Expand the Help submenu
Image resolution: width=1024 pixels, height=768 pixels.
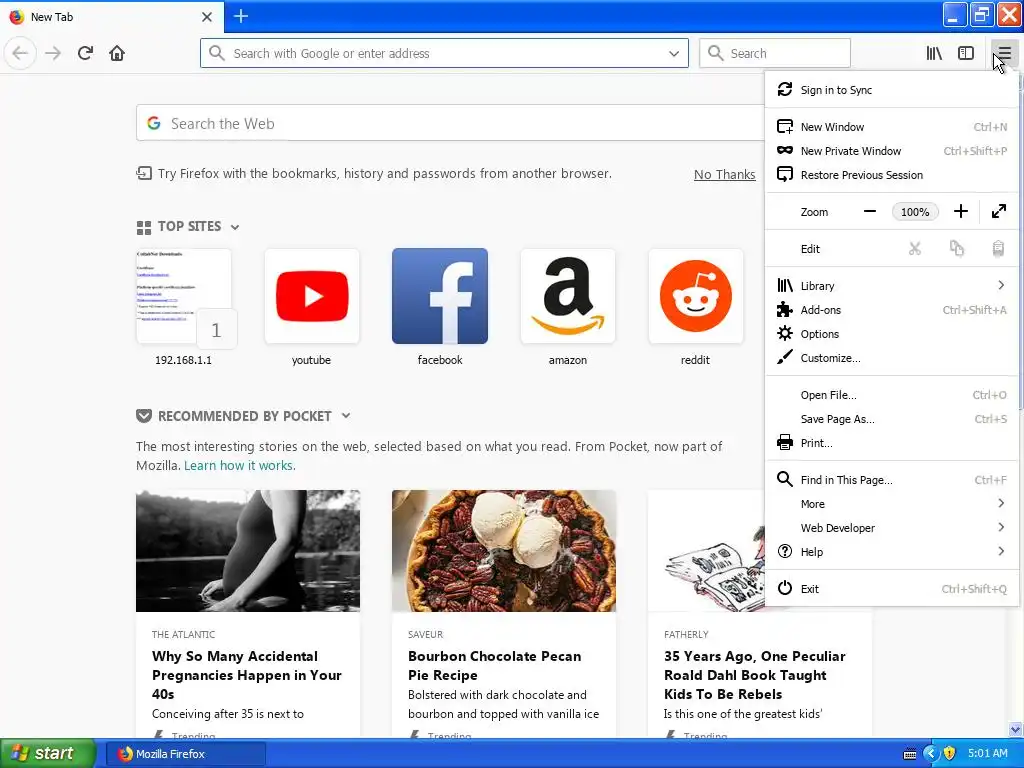click(x=891, y=552)
